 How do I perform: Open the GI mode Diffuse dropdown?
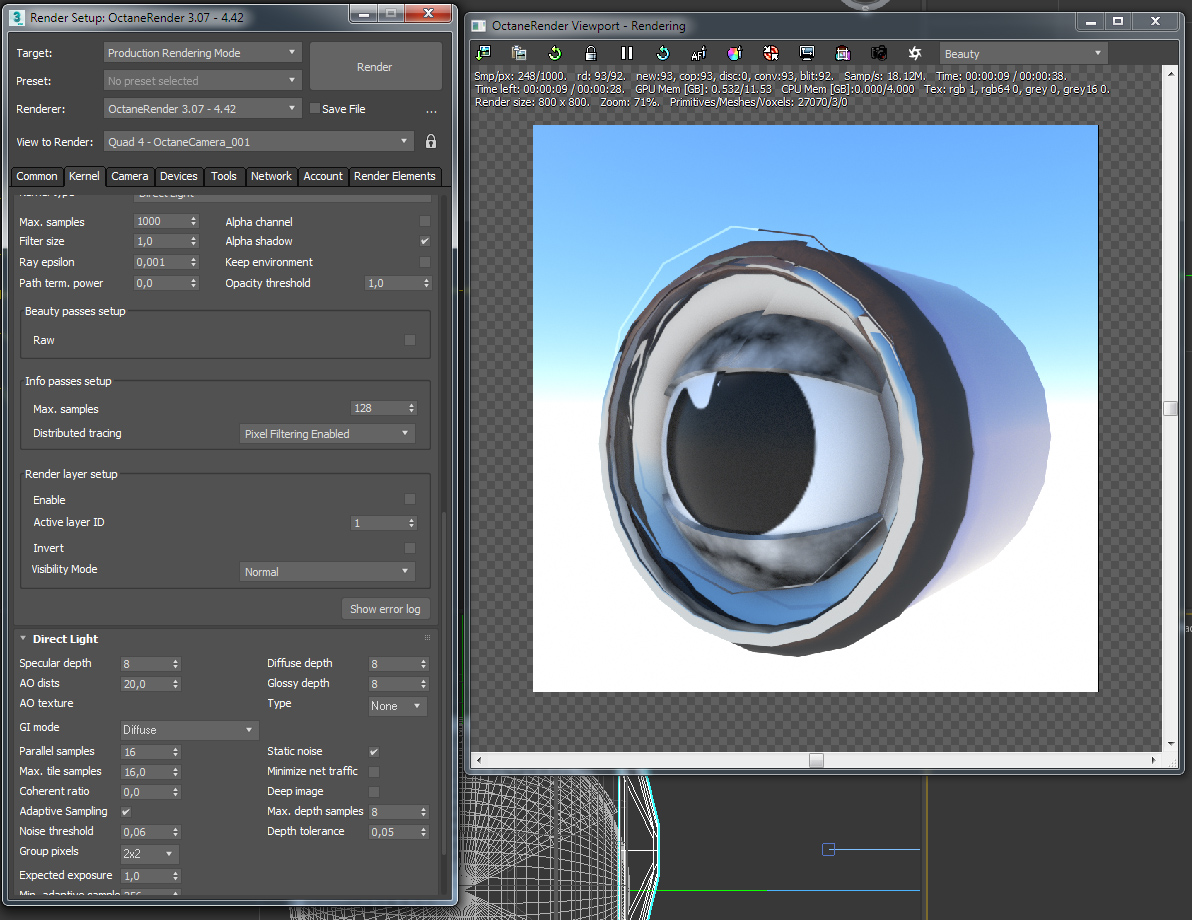[x=189, y=730]
